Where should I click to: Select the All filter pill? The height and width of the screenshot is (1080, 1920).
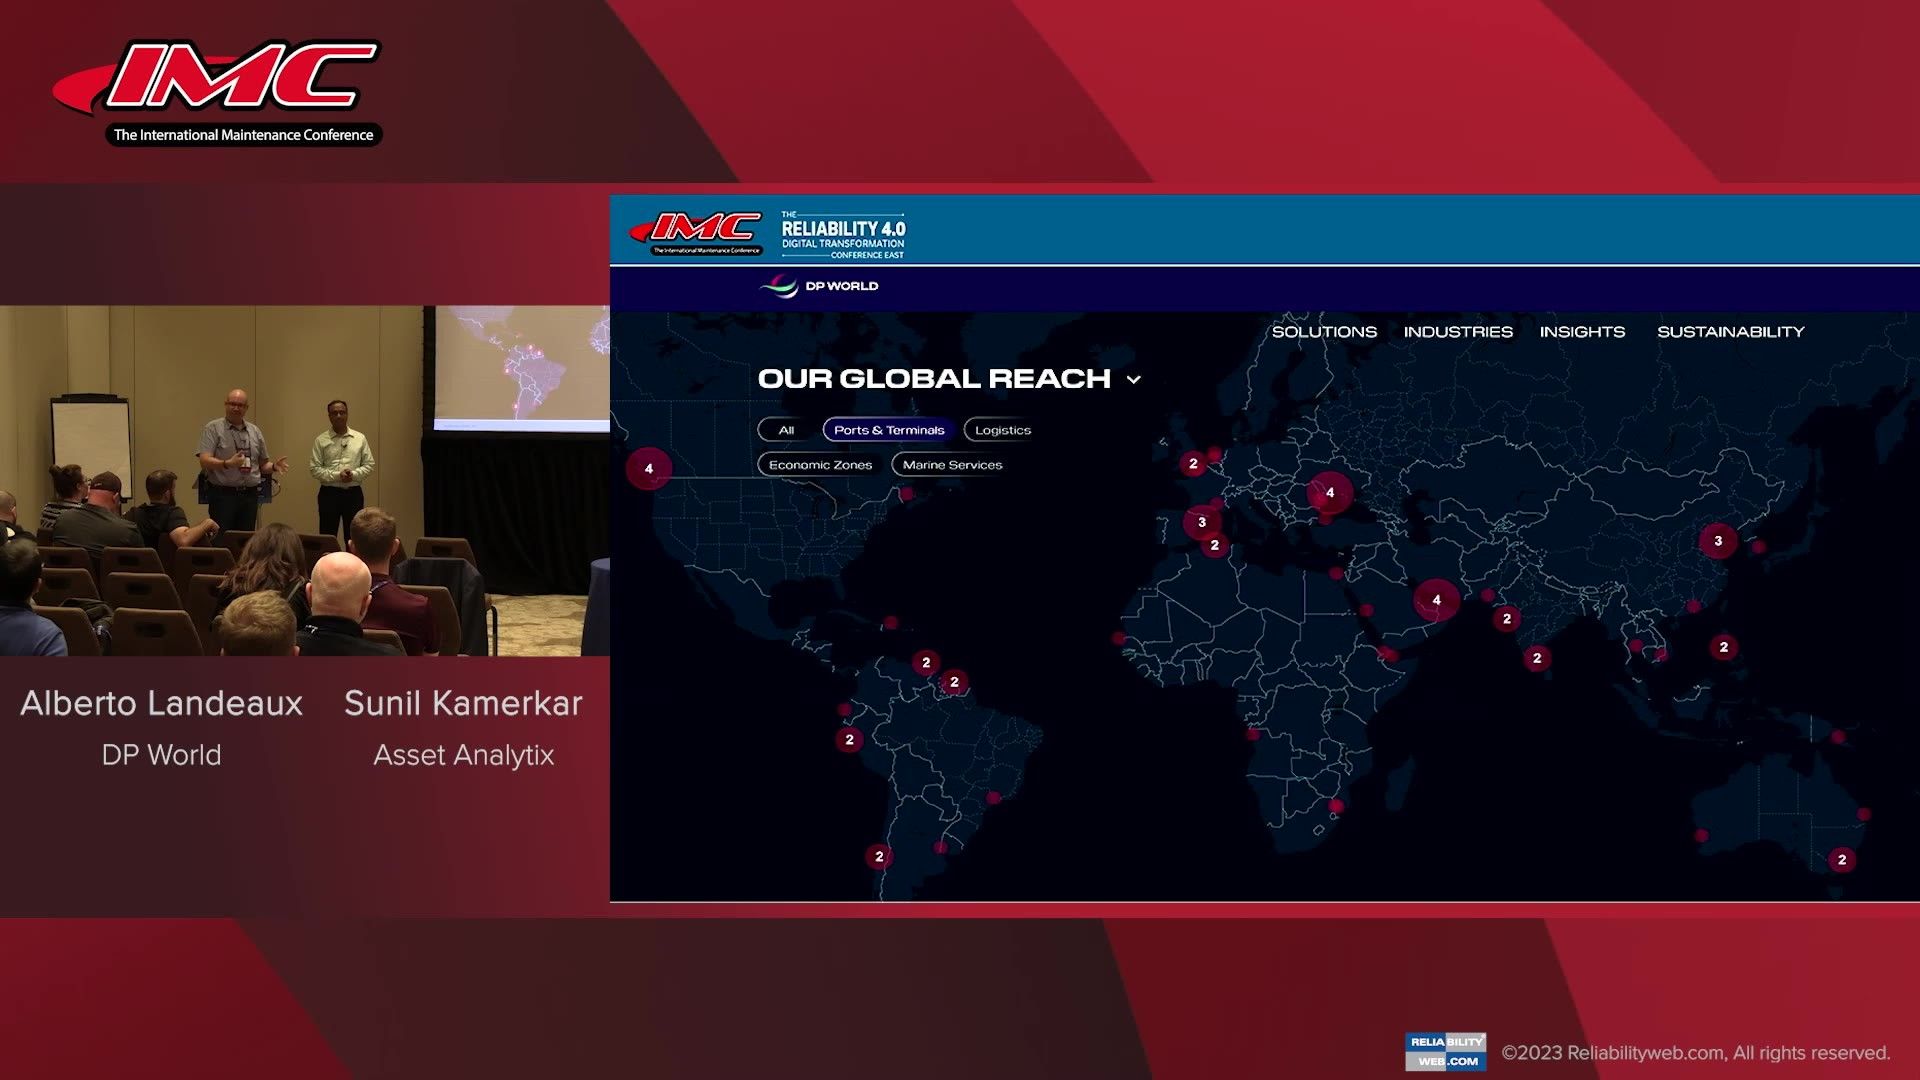tap(786, 430)
